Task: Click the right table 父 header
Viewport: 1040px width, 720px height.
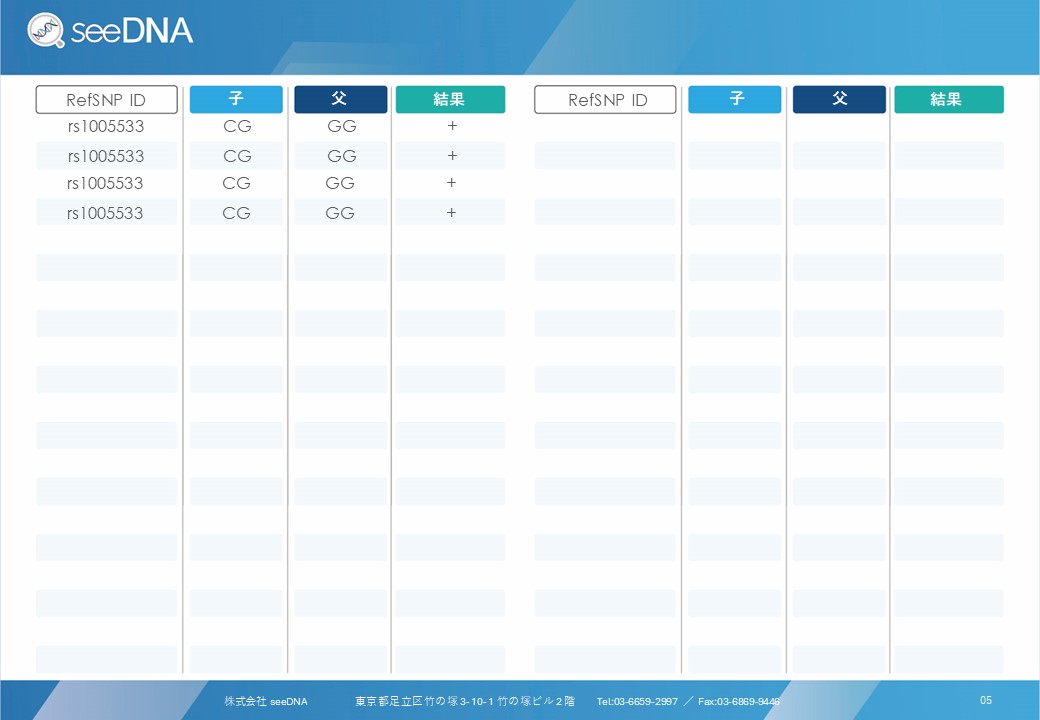Action: [839, 99]
